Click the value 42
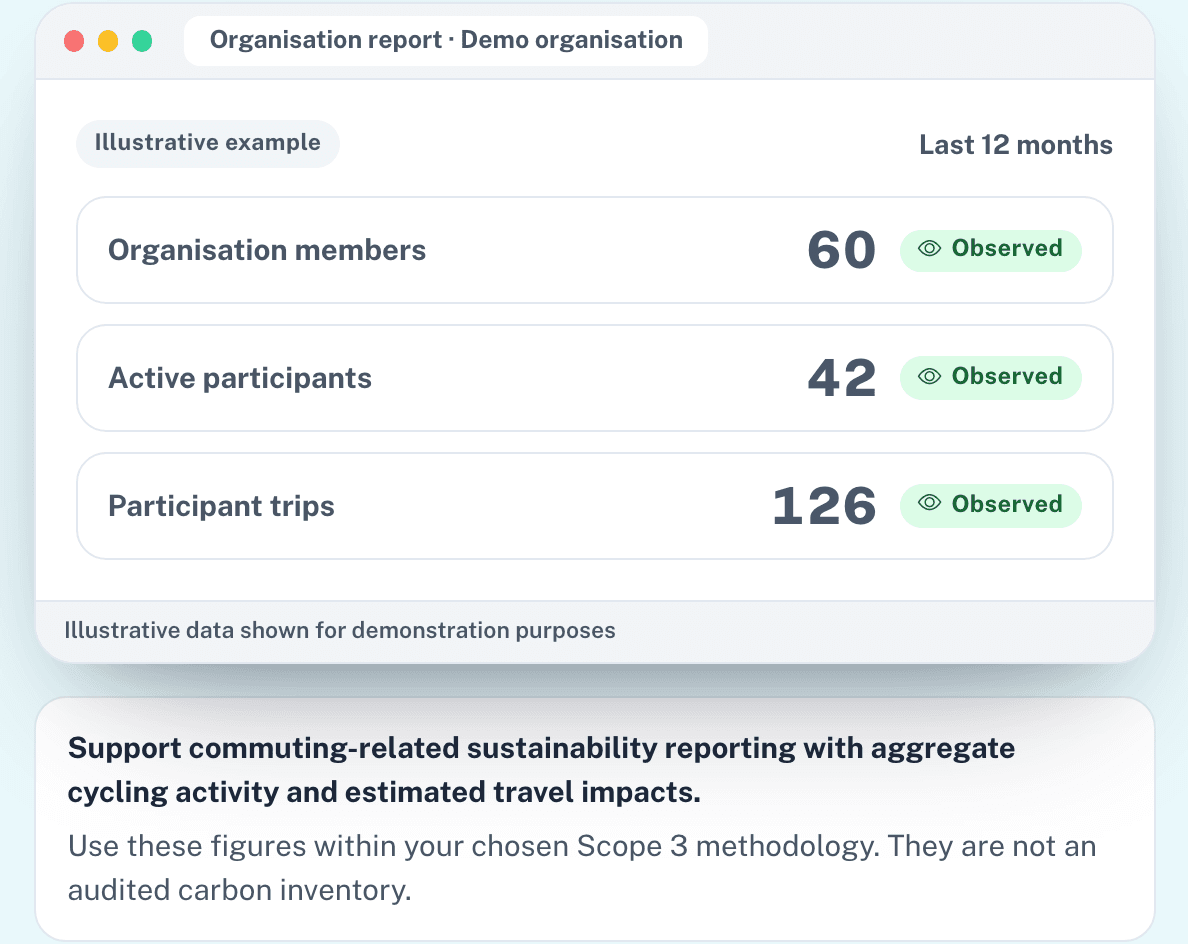The width and height of the screenshot is (1188, 944). [x=841, y=378]
